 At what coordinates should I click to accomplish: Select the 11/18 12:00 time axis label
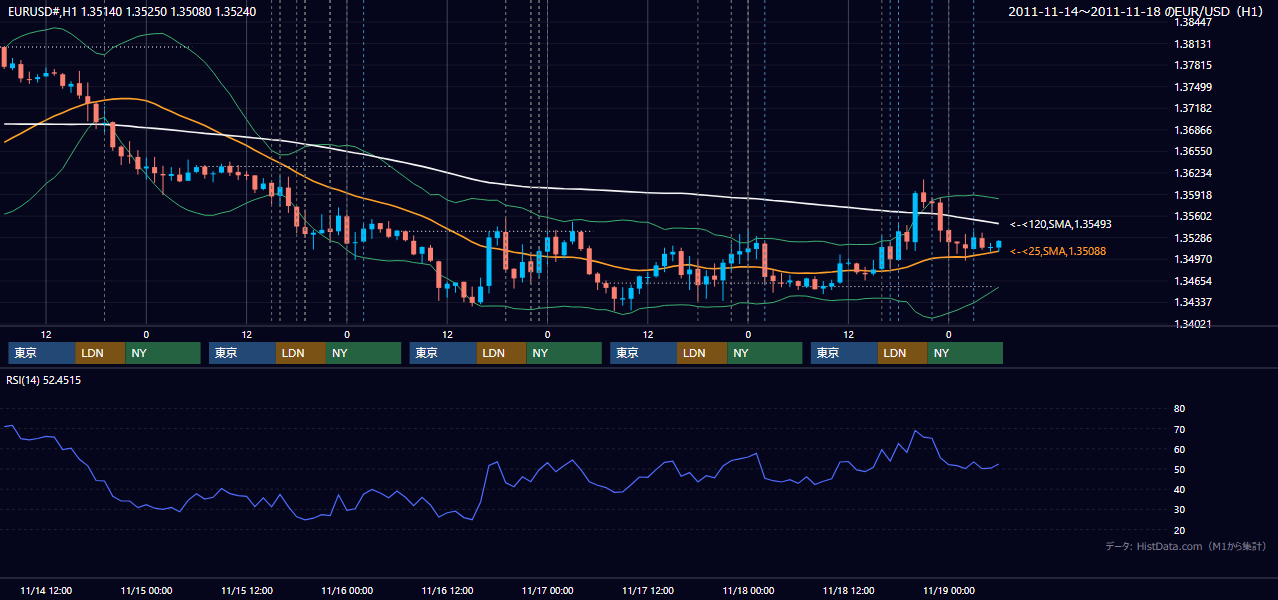click(848, 590)
